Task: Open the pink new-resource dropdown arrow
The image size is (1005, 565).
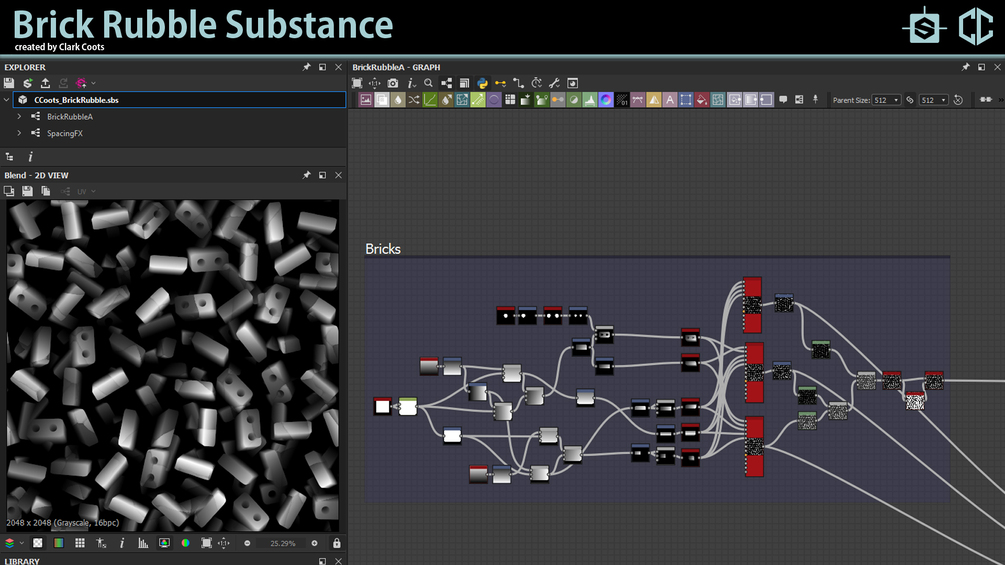Action: [x=94, y=83]
